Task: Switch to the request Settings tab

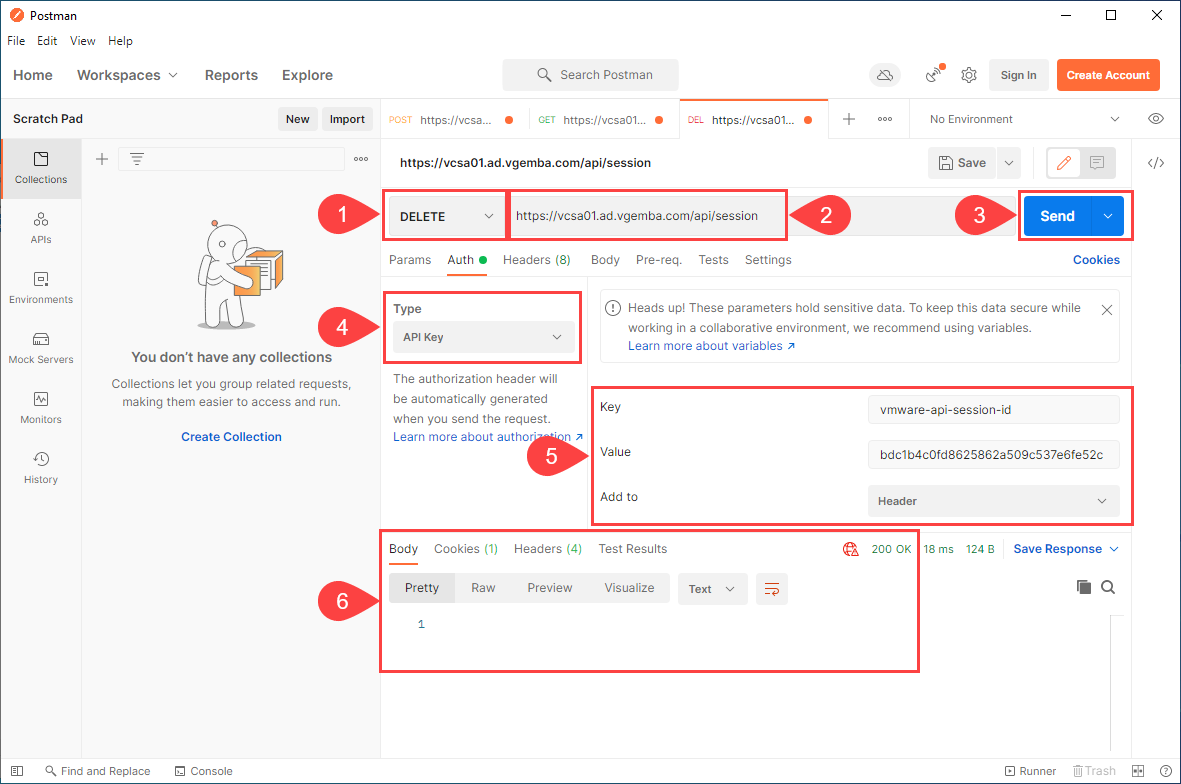Action: (x=767, y=260)
